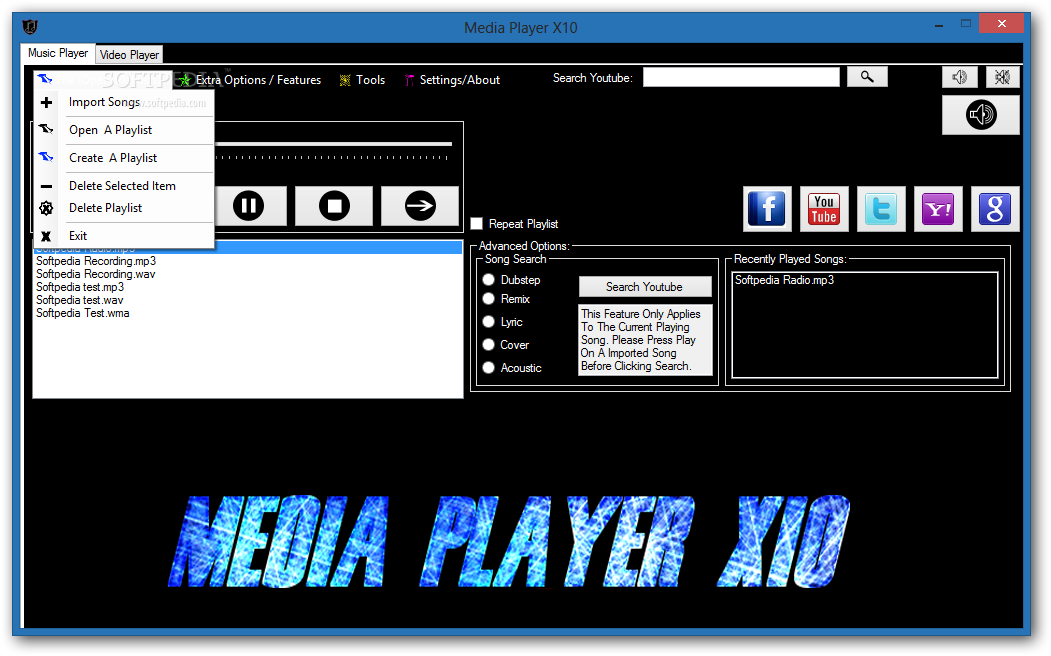1051x656 pixels.
Task: Click the magnifier search YouTube button
Action: click(x=867, y=77)
